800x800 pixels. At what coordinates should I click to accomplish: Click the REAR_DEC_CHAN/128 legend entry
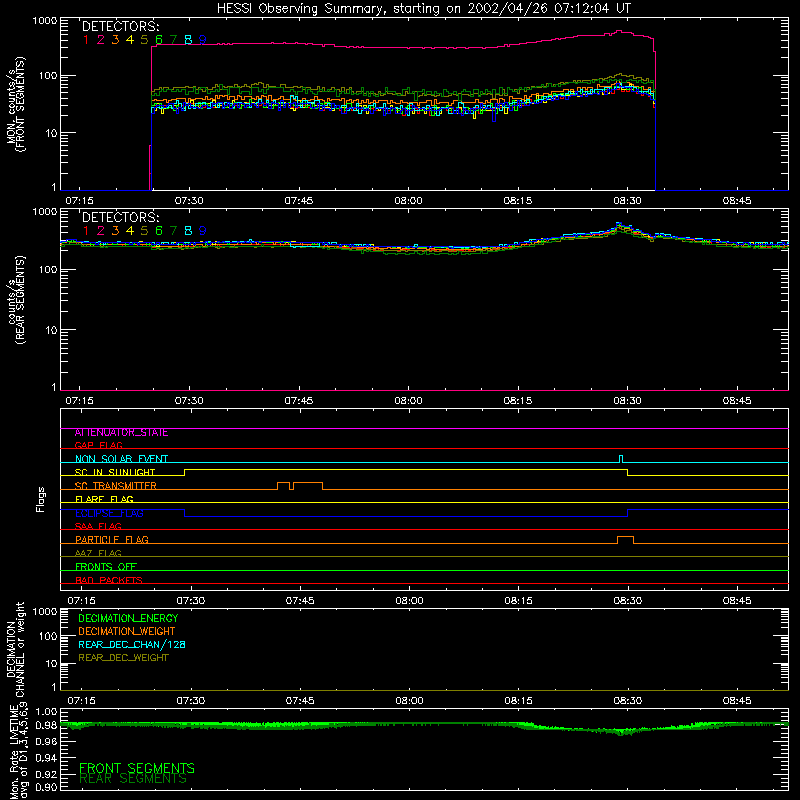[x=132, y=645]
